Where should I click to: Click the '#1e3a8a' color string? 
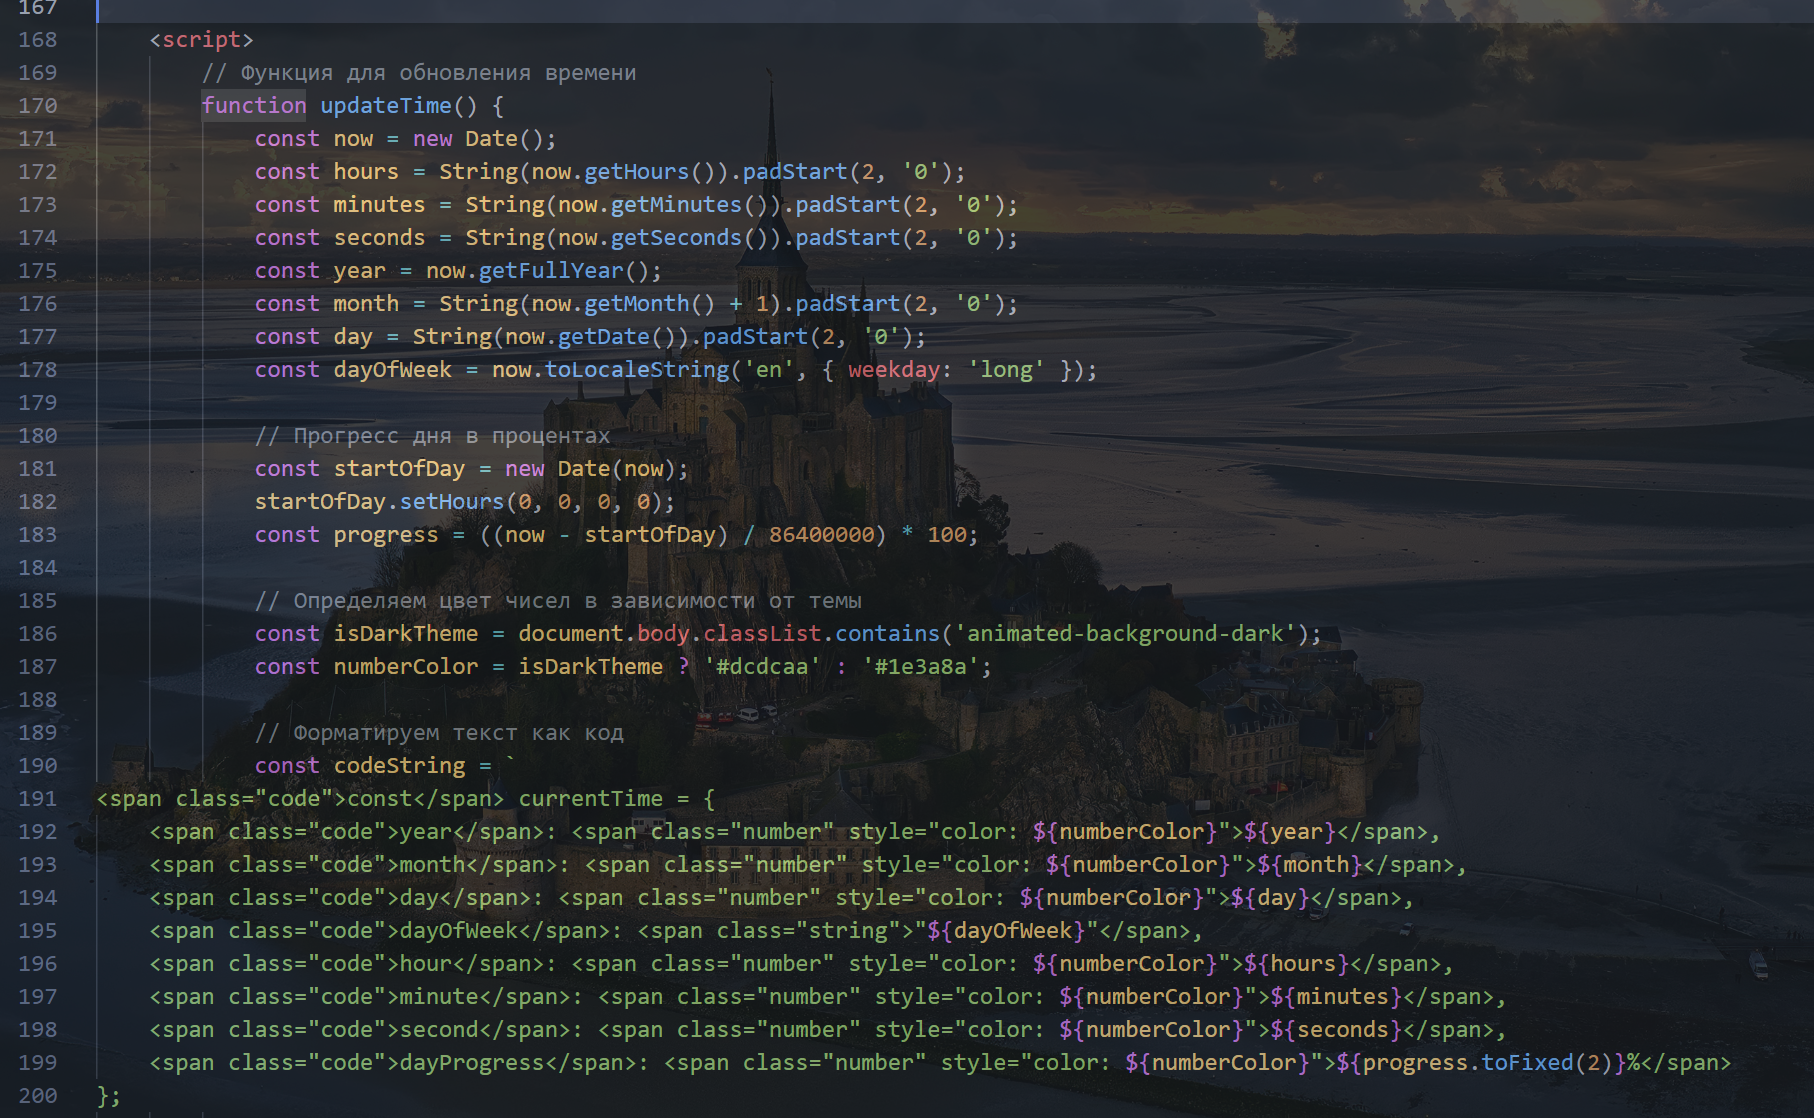(x=920, y=667)
